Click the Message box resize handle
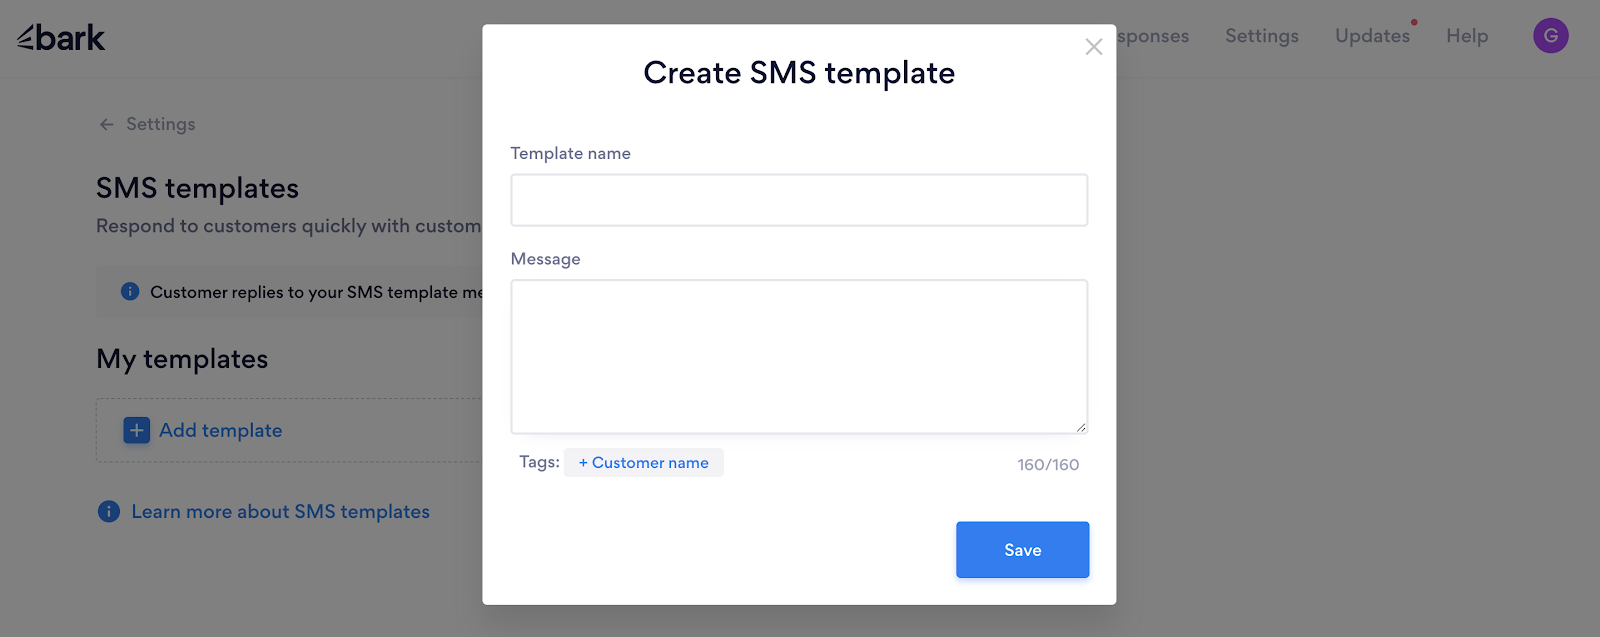1600x637 pixels. pos(1081,427)
